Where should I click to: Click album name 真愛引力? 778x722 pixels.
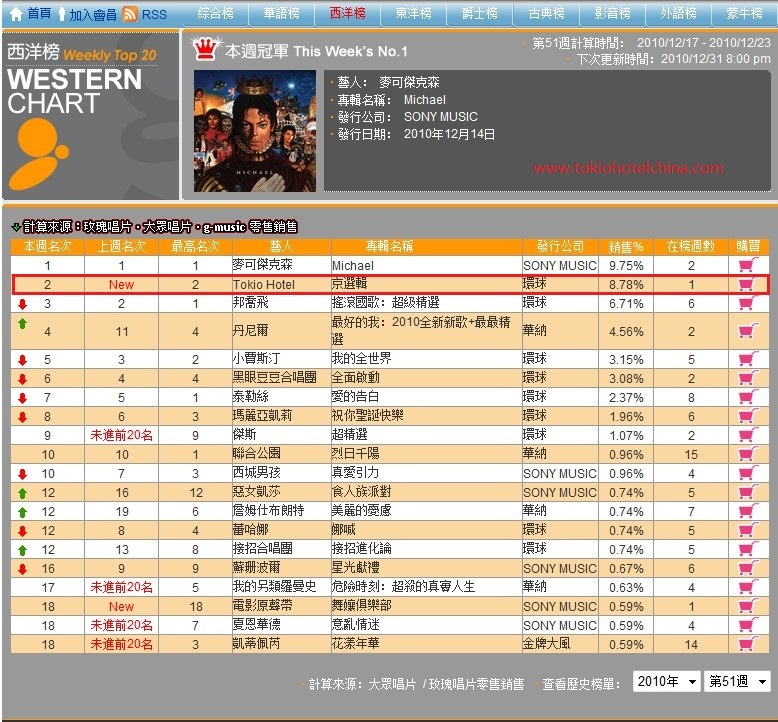coord(355,472)
